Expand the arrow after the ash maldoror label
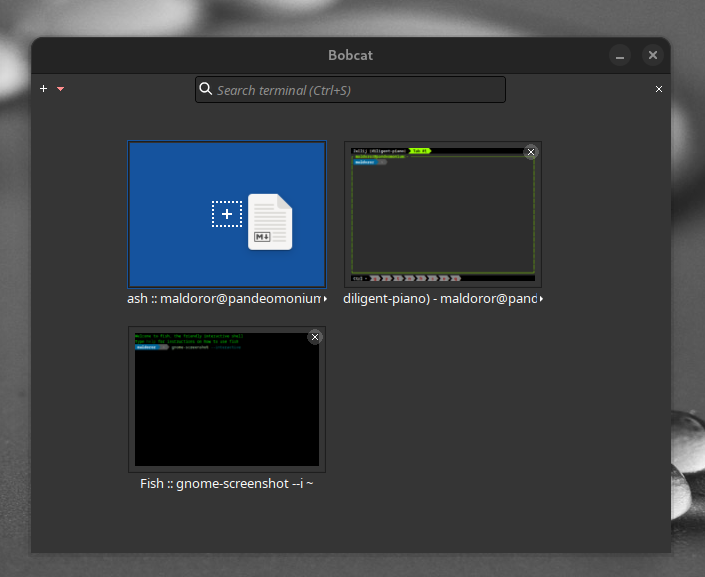The height and width of the screenshot is (577, 705). tap(325, 299)
